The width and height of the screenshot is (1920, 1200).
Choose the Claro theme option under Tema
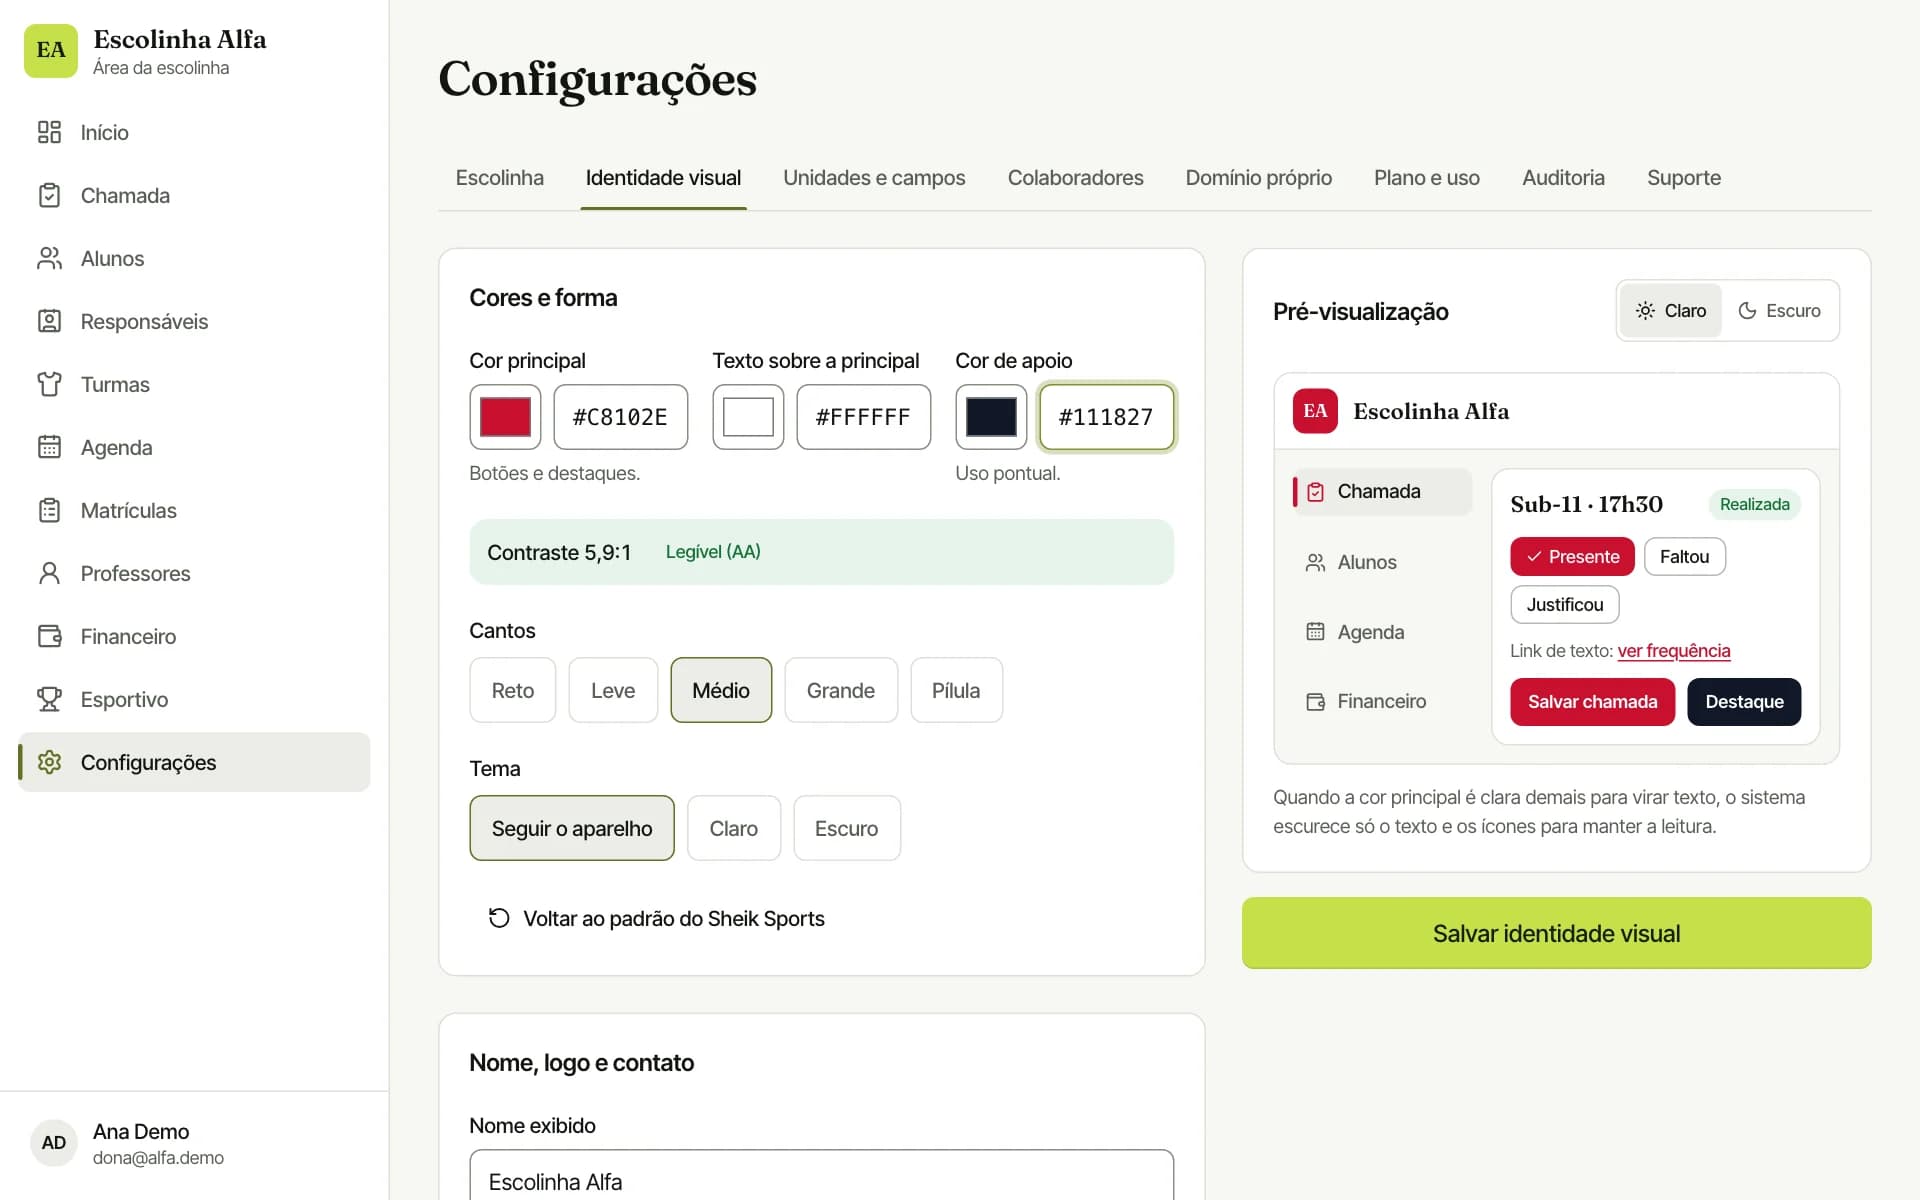(x=734, y=828)
